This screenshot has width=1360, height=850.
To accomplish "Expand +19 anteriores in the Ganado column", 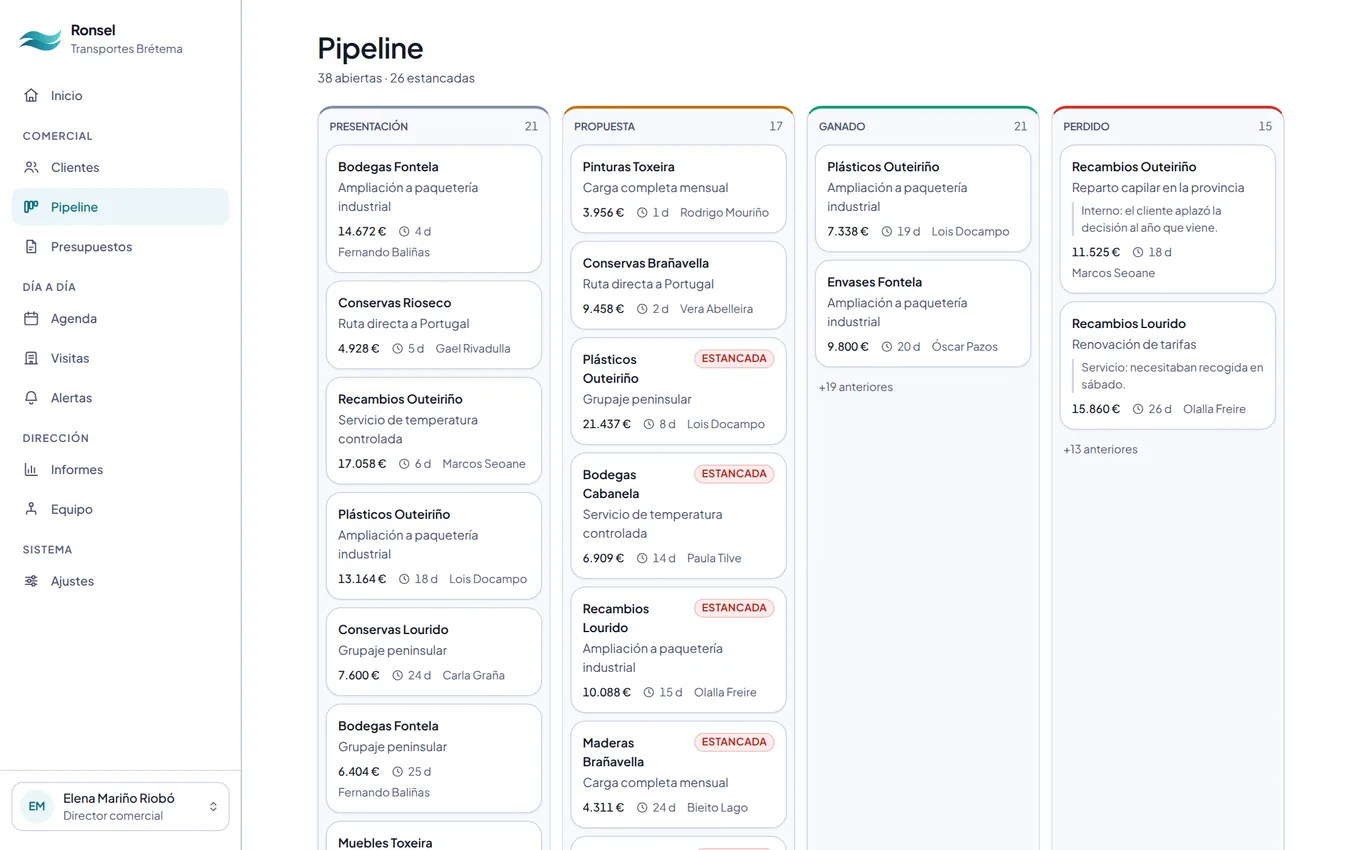I will click(856, 387).
